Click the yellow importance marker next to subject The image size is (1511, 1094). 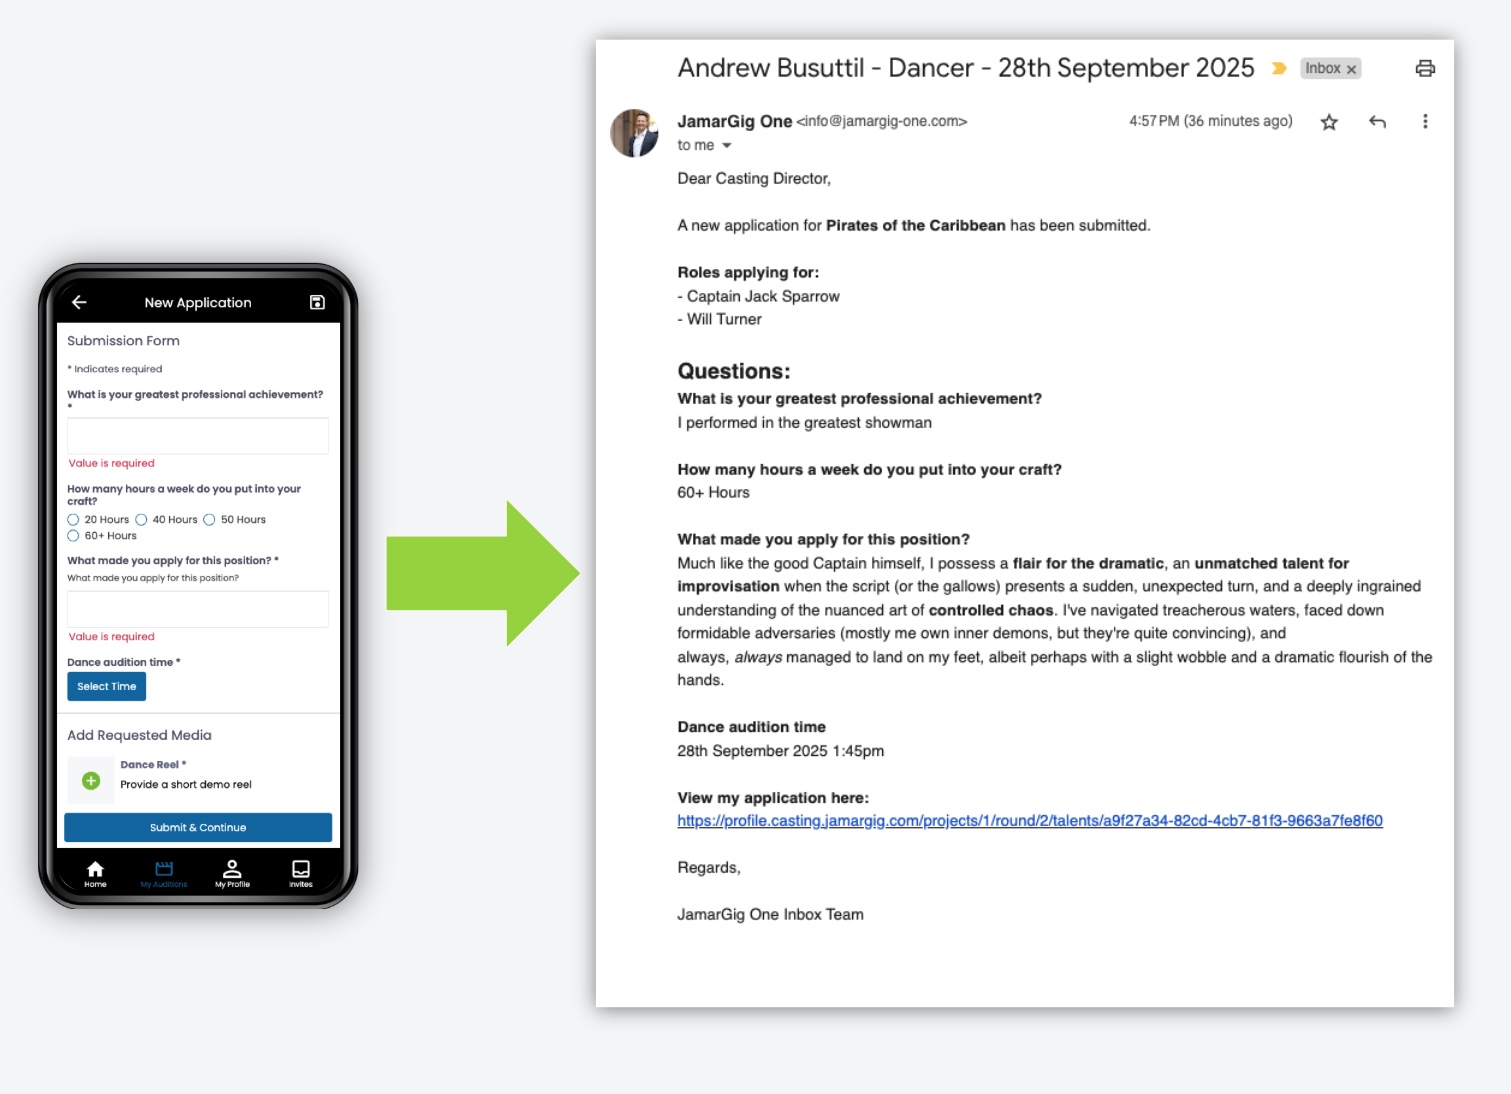1279,68
